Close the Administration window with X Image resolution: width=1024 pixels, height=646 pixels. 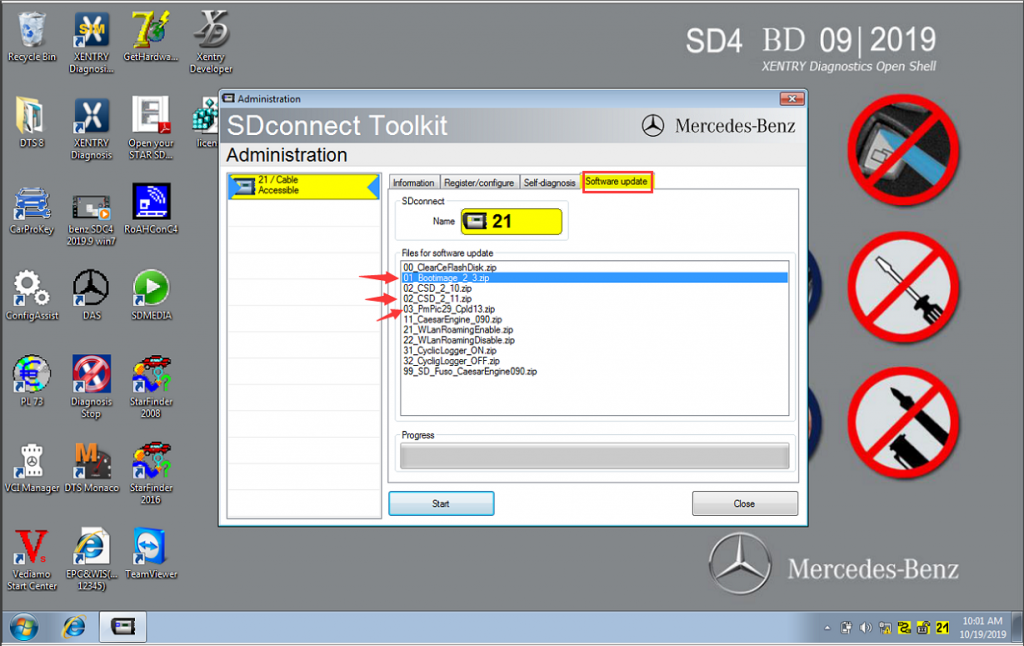792,99
